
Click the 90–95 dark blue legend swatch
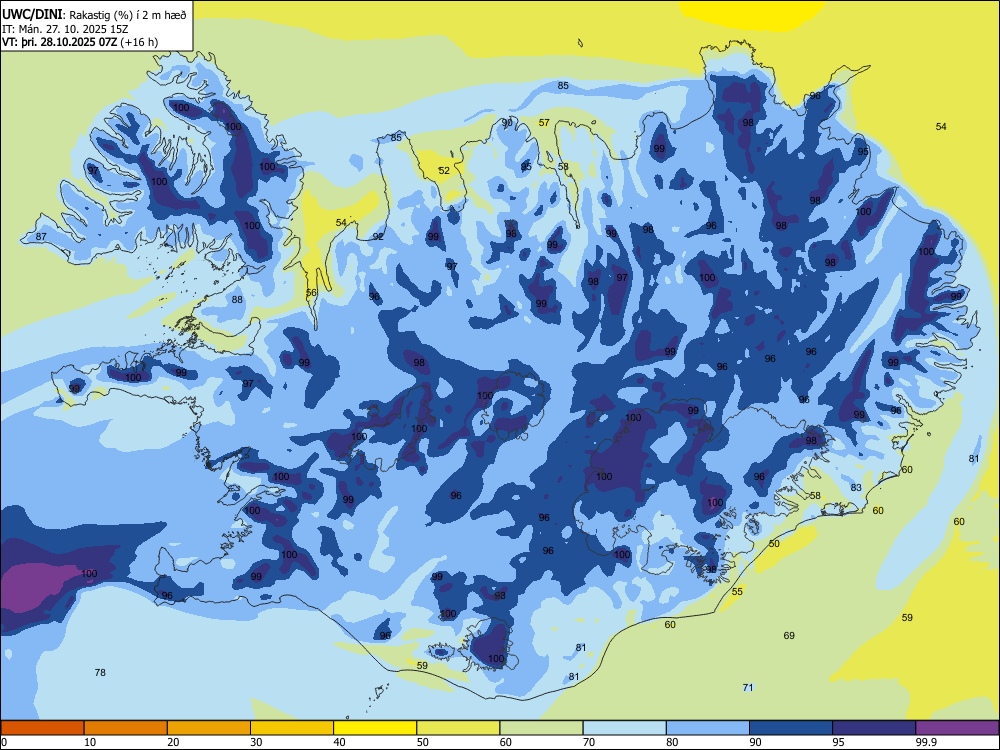pos(791,728)
